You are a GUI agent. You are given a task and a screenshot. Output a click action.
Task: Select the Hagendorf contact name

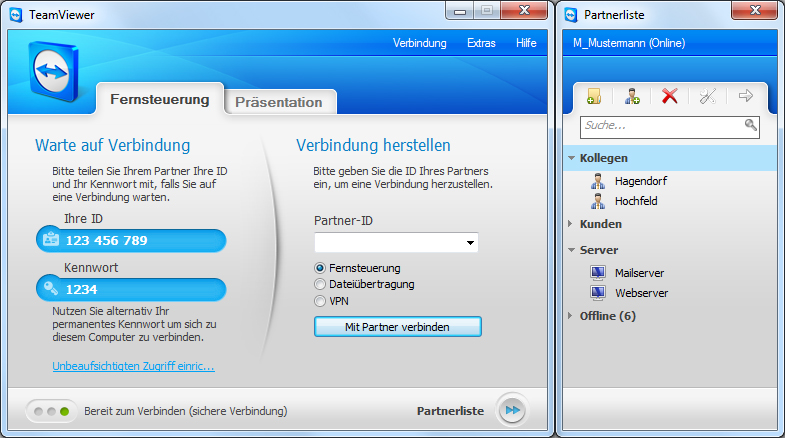pos(641,181)
